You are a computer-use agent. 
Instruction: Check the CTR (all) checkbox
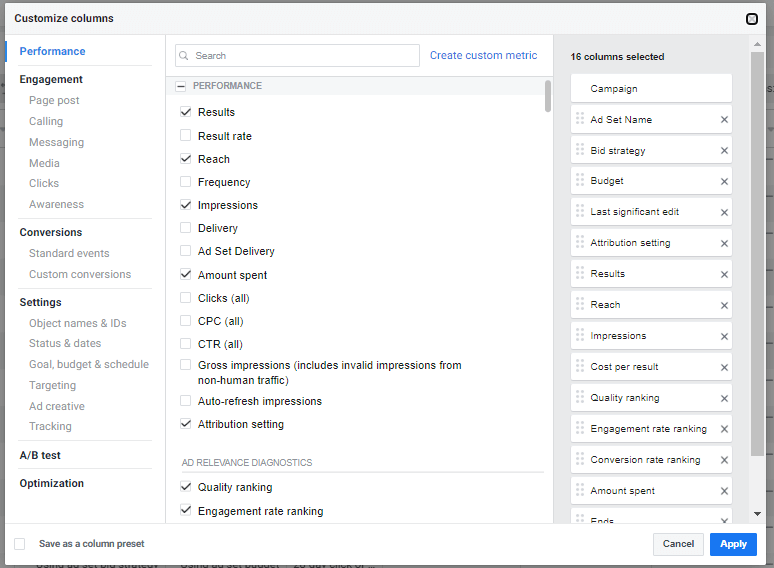pos(186,343)
